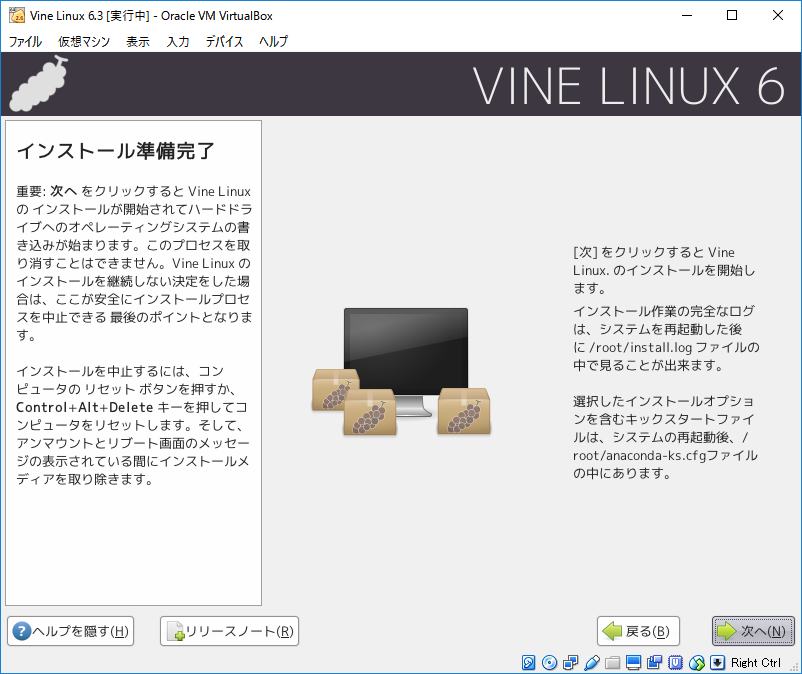This screenshot has width=802, height=674.
Task: Open the 表示 menu
Action: tap(138, 42)
